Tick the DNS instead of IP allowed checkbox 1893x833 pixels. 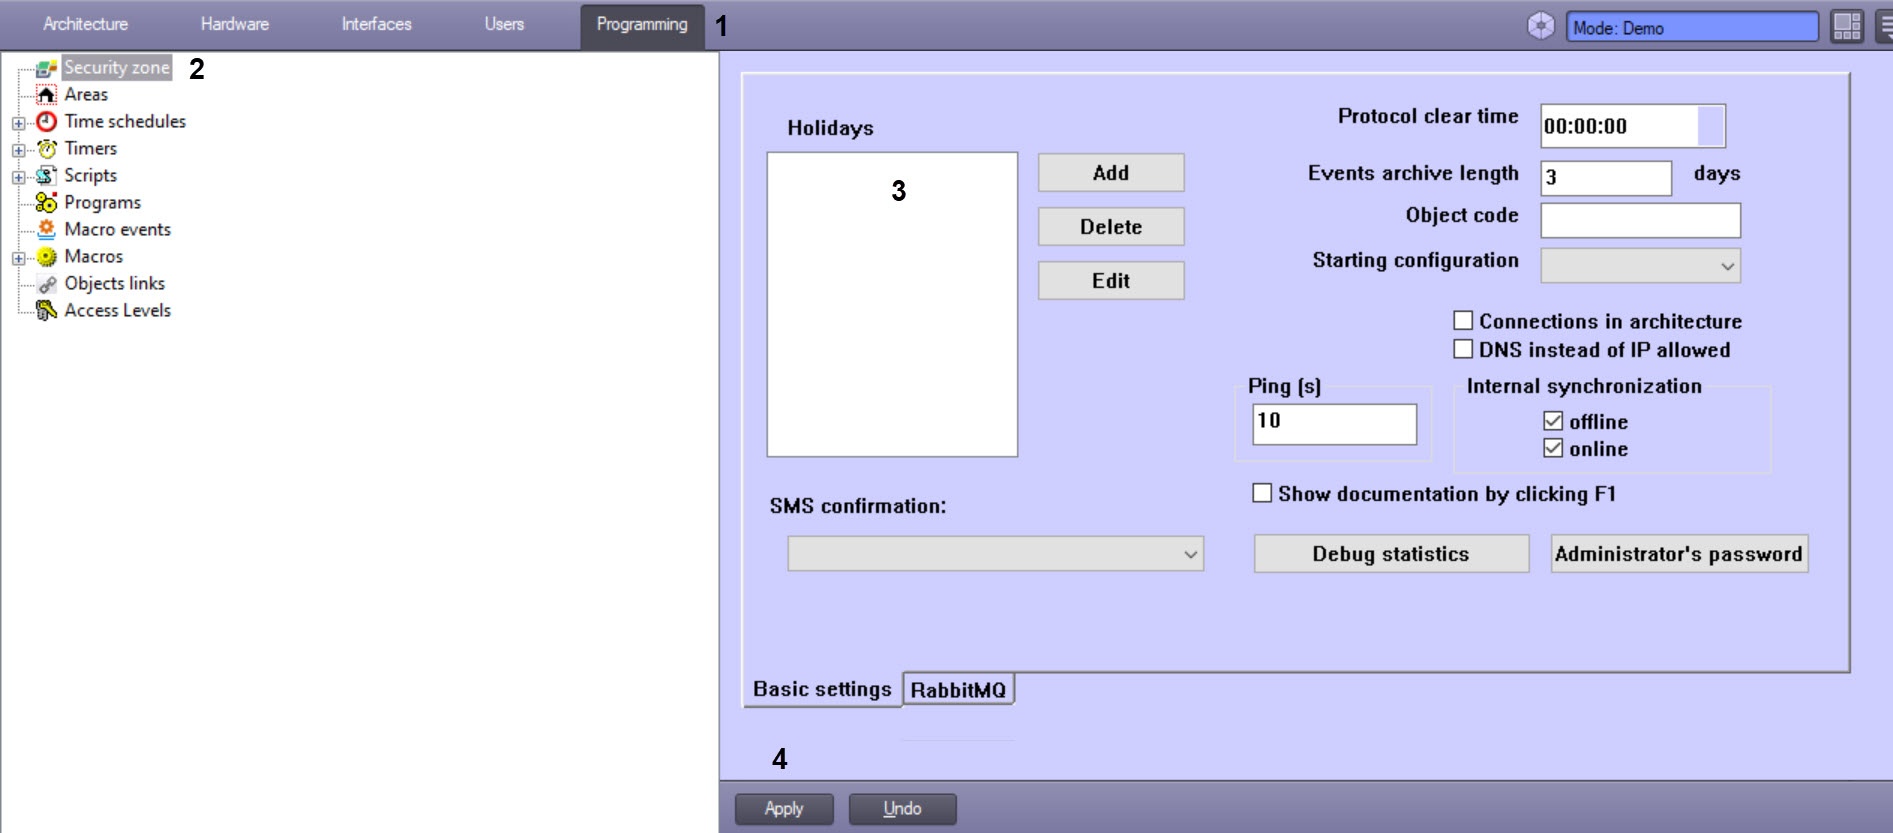point(1463,349)
